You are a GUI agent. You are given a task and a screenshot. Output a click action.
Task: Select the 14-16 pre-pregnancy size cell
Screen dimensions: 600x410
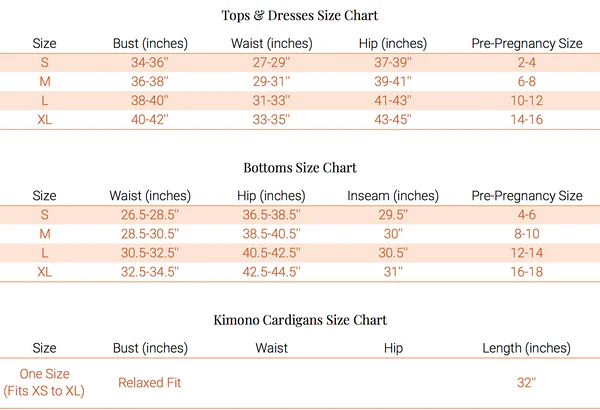(x=527, y=119)
